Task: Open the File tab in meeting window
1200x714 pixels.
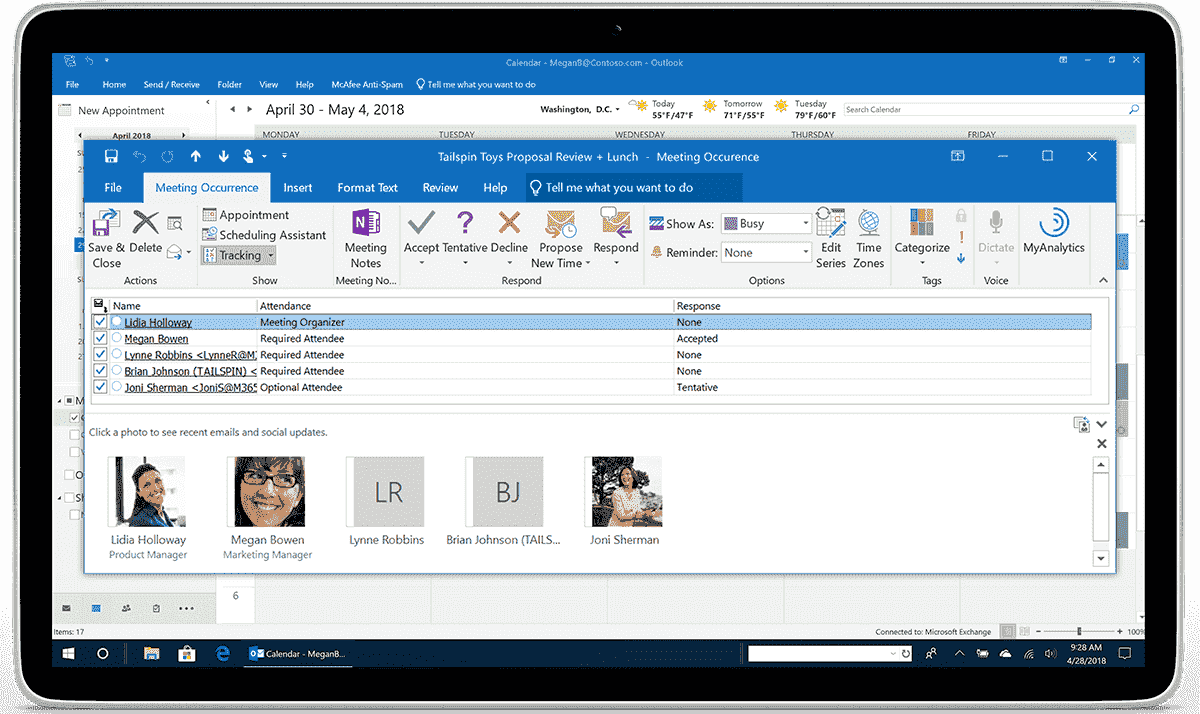Action: coord(113,188)
